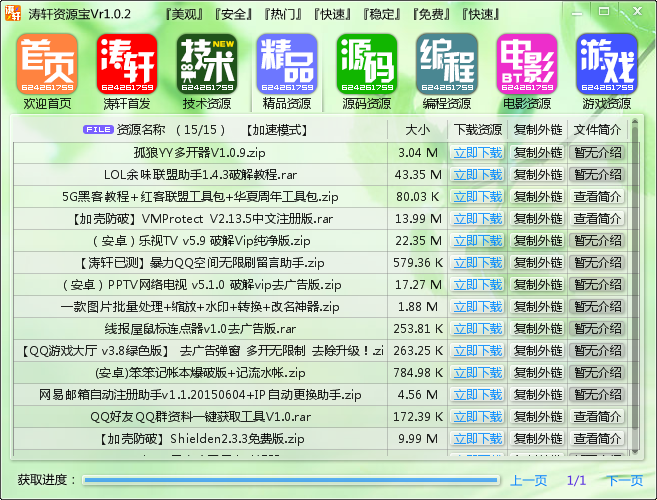
Task: Copy external link for 图片批量处理 zip
Action: point(538,306)
